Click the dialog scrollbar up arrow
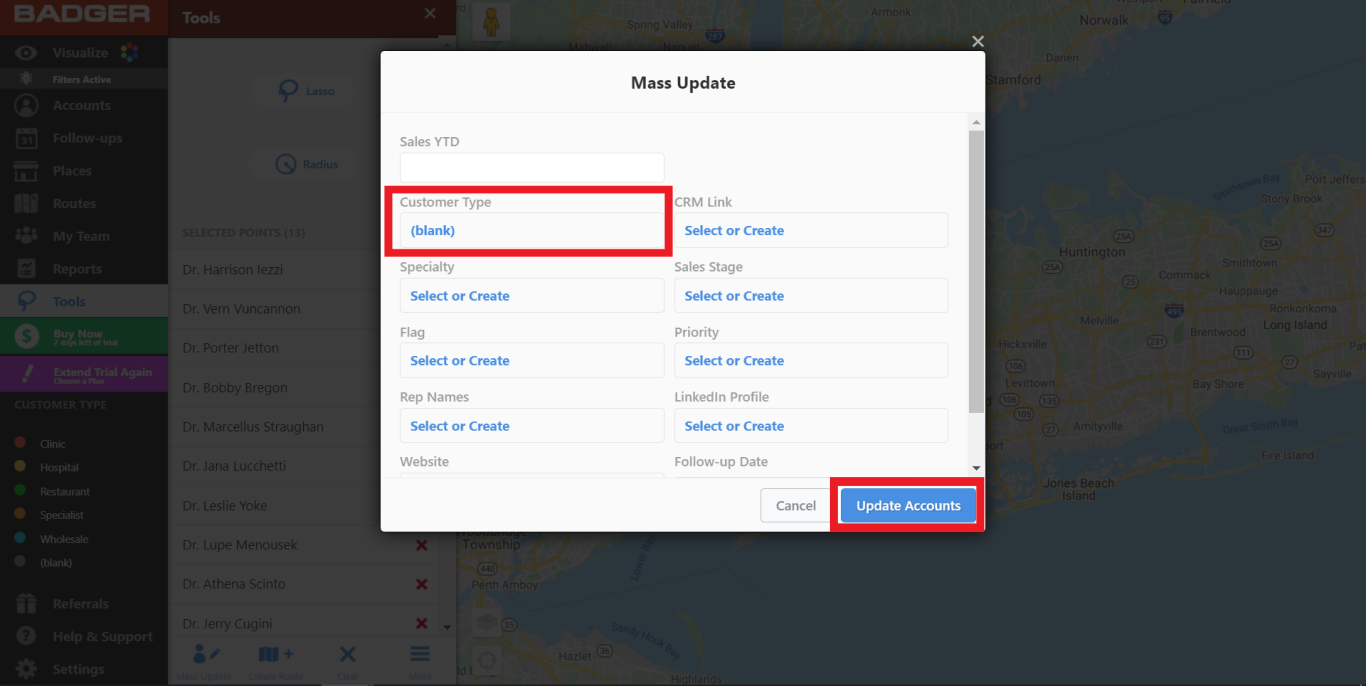This screenshot has width=1366, height=686. click(976, 122)
